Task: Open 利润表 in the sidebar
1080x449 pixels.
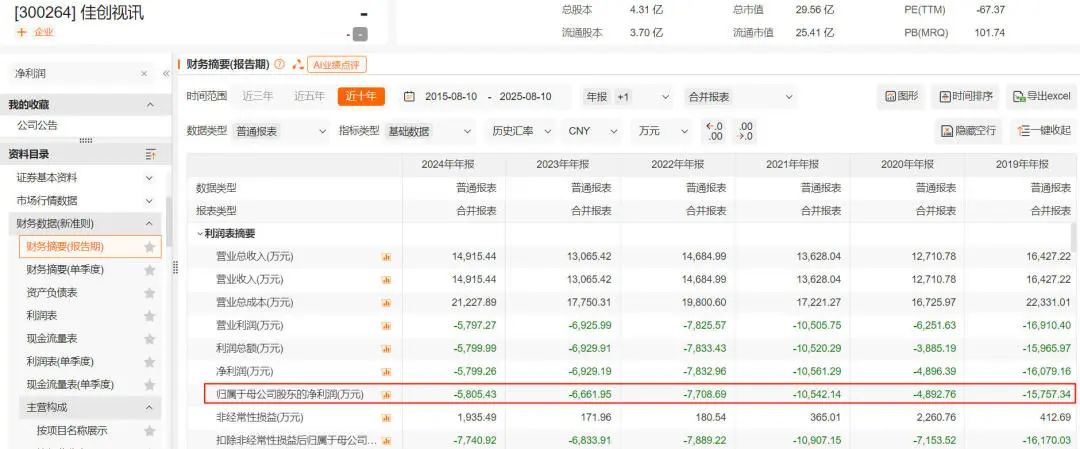Action: pyautogui.click(x=41, y=316)
